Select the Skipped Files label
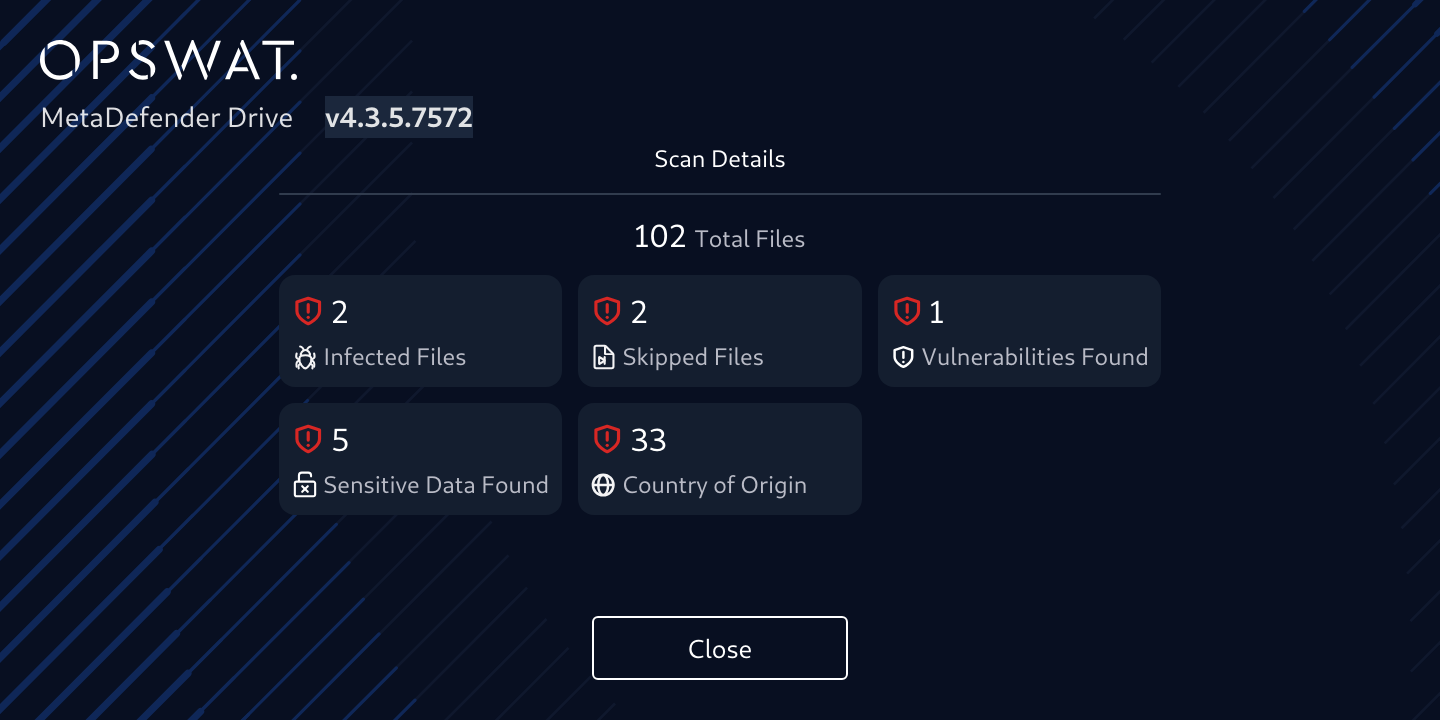Screen dimensions: 1440x720 pos(693,358)
